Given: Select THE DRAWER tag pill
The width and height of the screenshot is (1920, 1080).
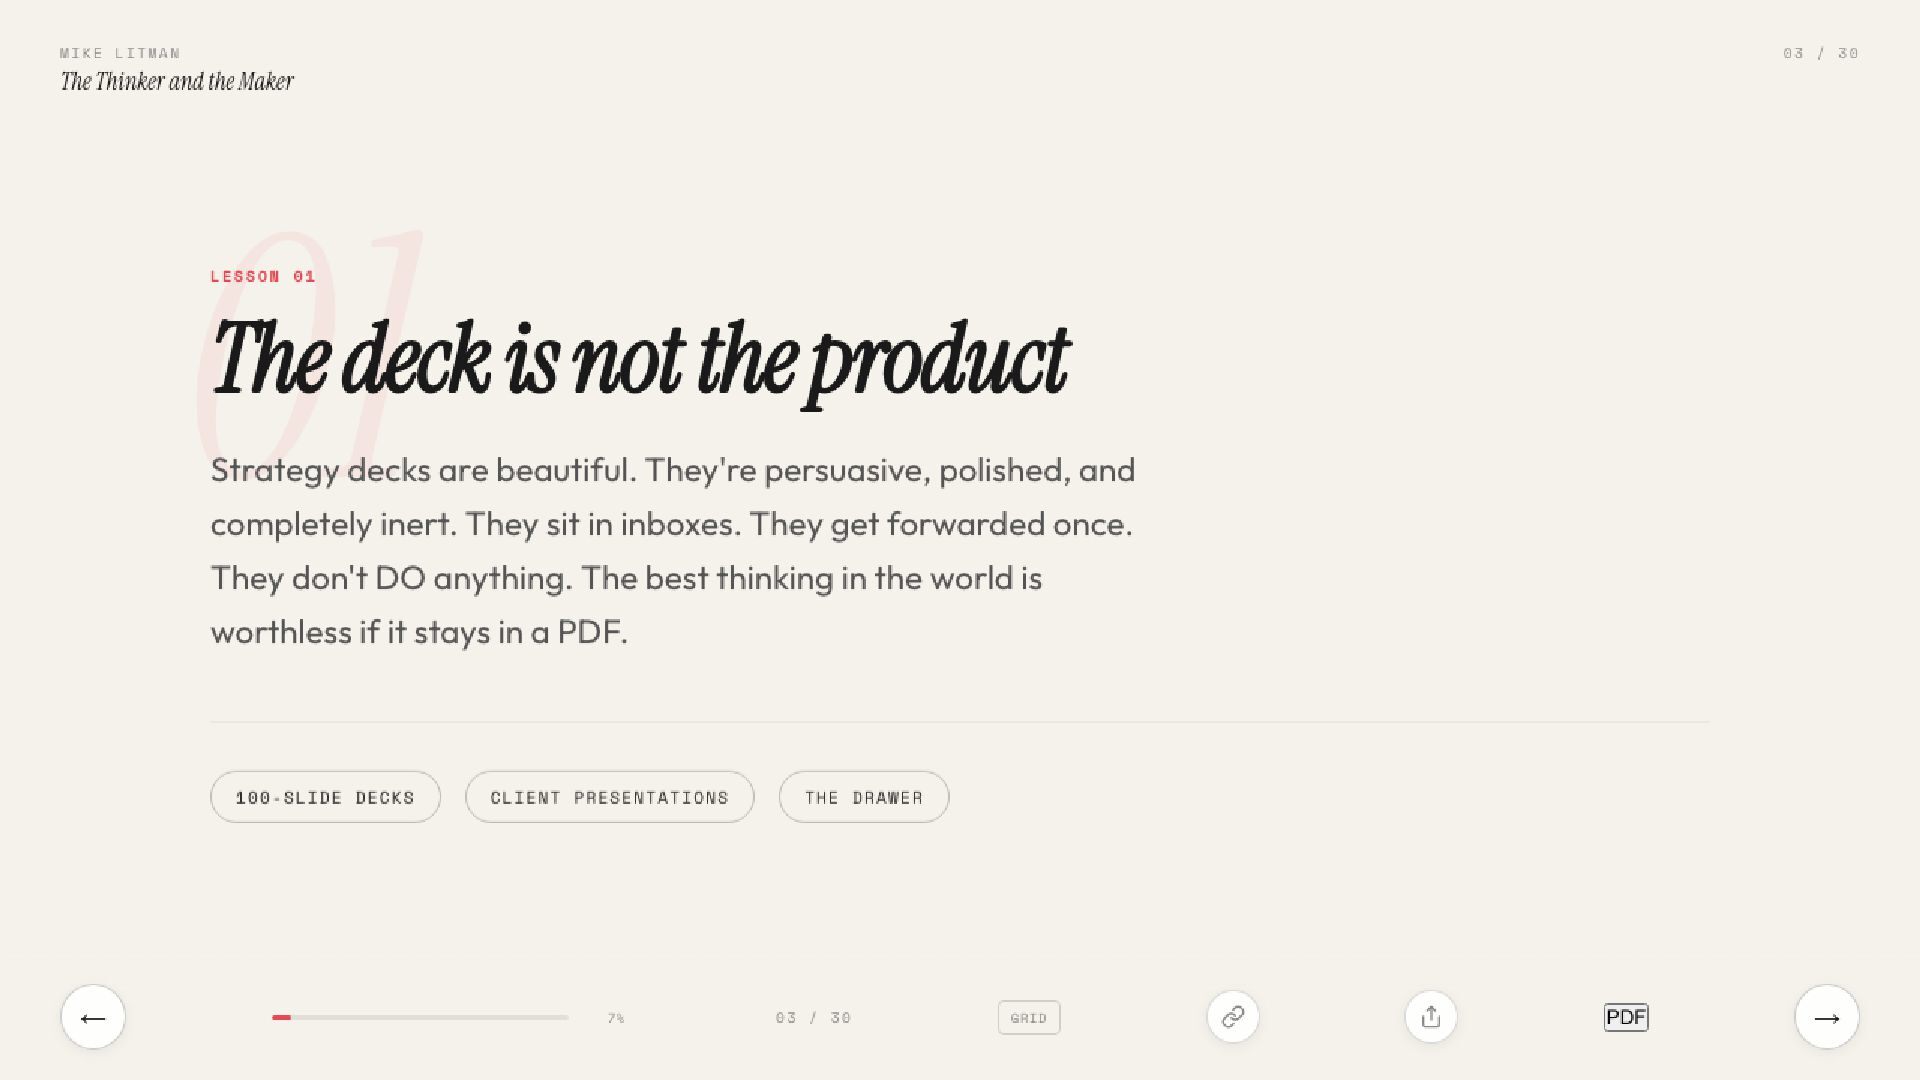Looking at the screenshot, I should pyautogui.click(x=864, y=797).
